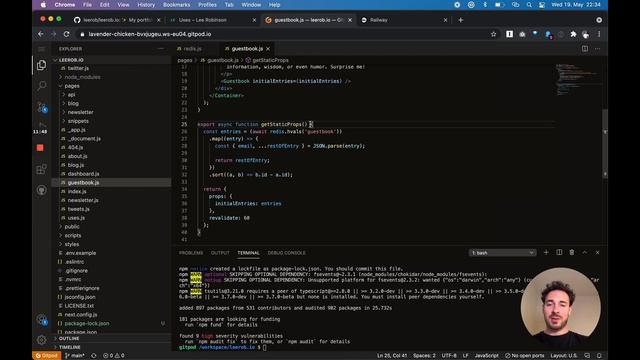
Task: Switch to the OUTPUT panel tab
Action: [220, 253]
